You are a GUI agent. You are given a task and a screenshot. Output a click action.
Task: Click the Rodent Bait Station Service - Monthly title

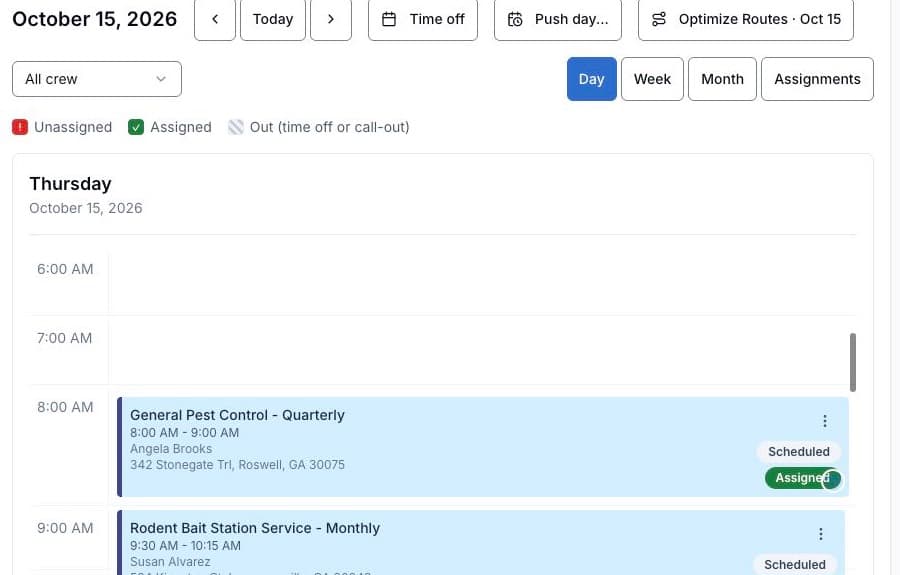[255, 528]
